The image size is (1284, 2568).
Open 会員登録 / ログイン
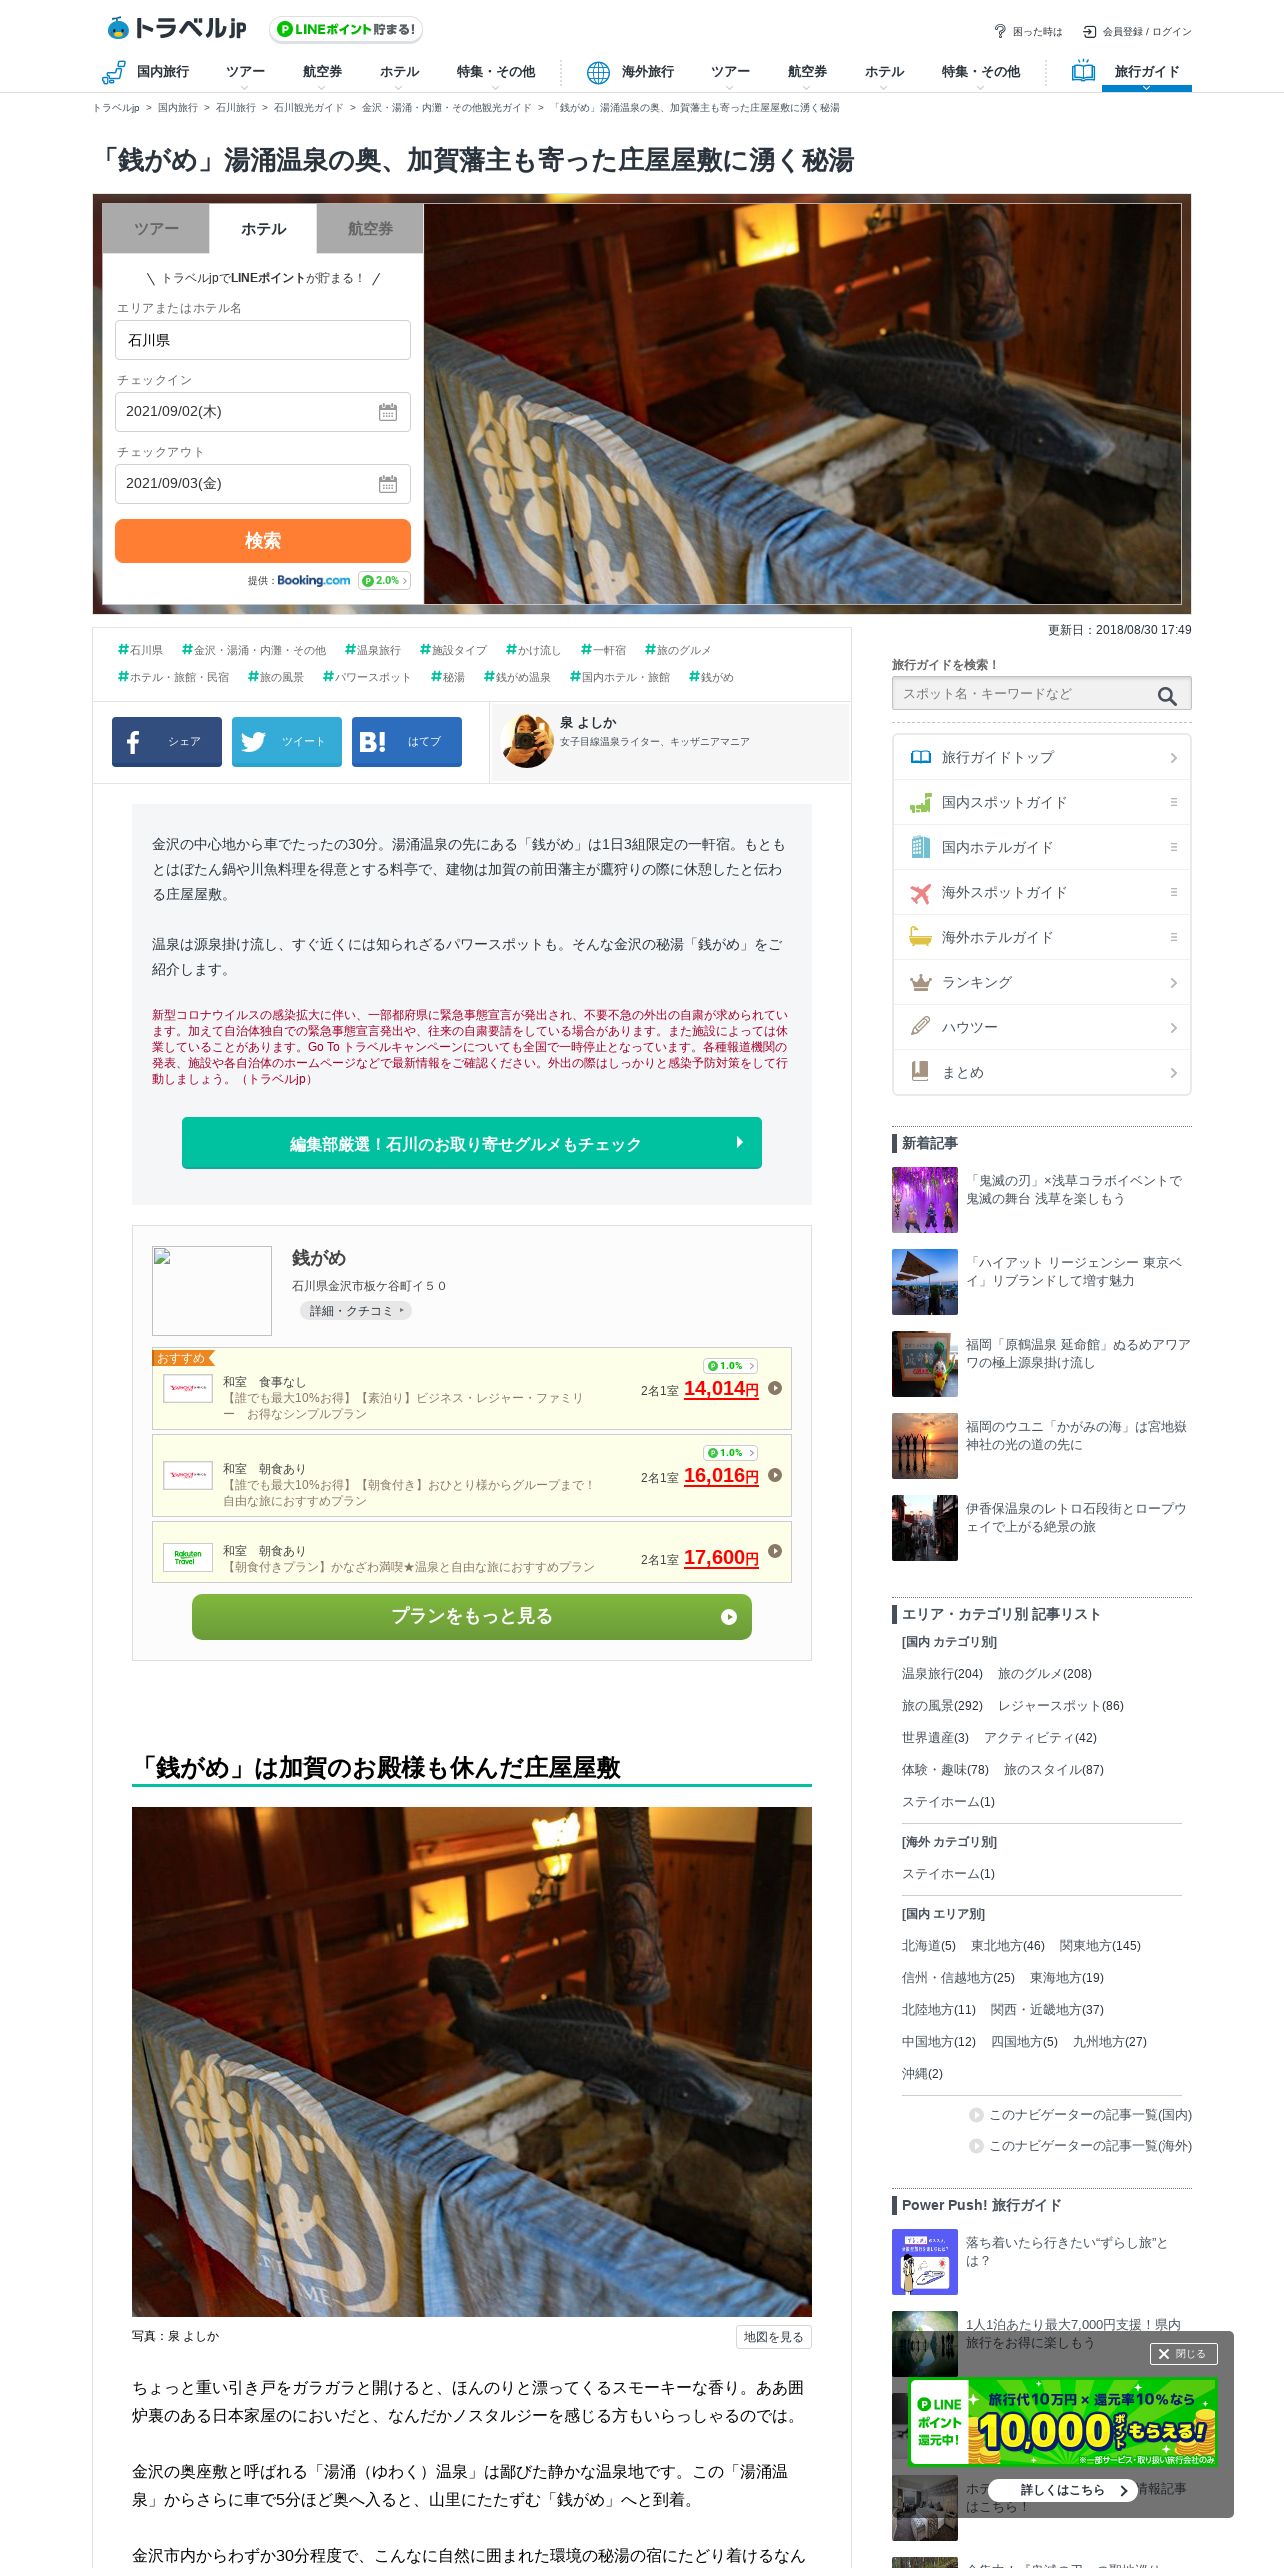coord(1138,32)
